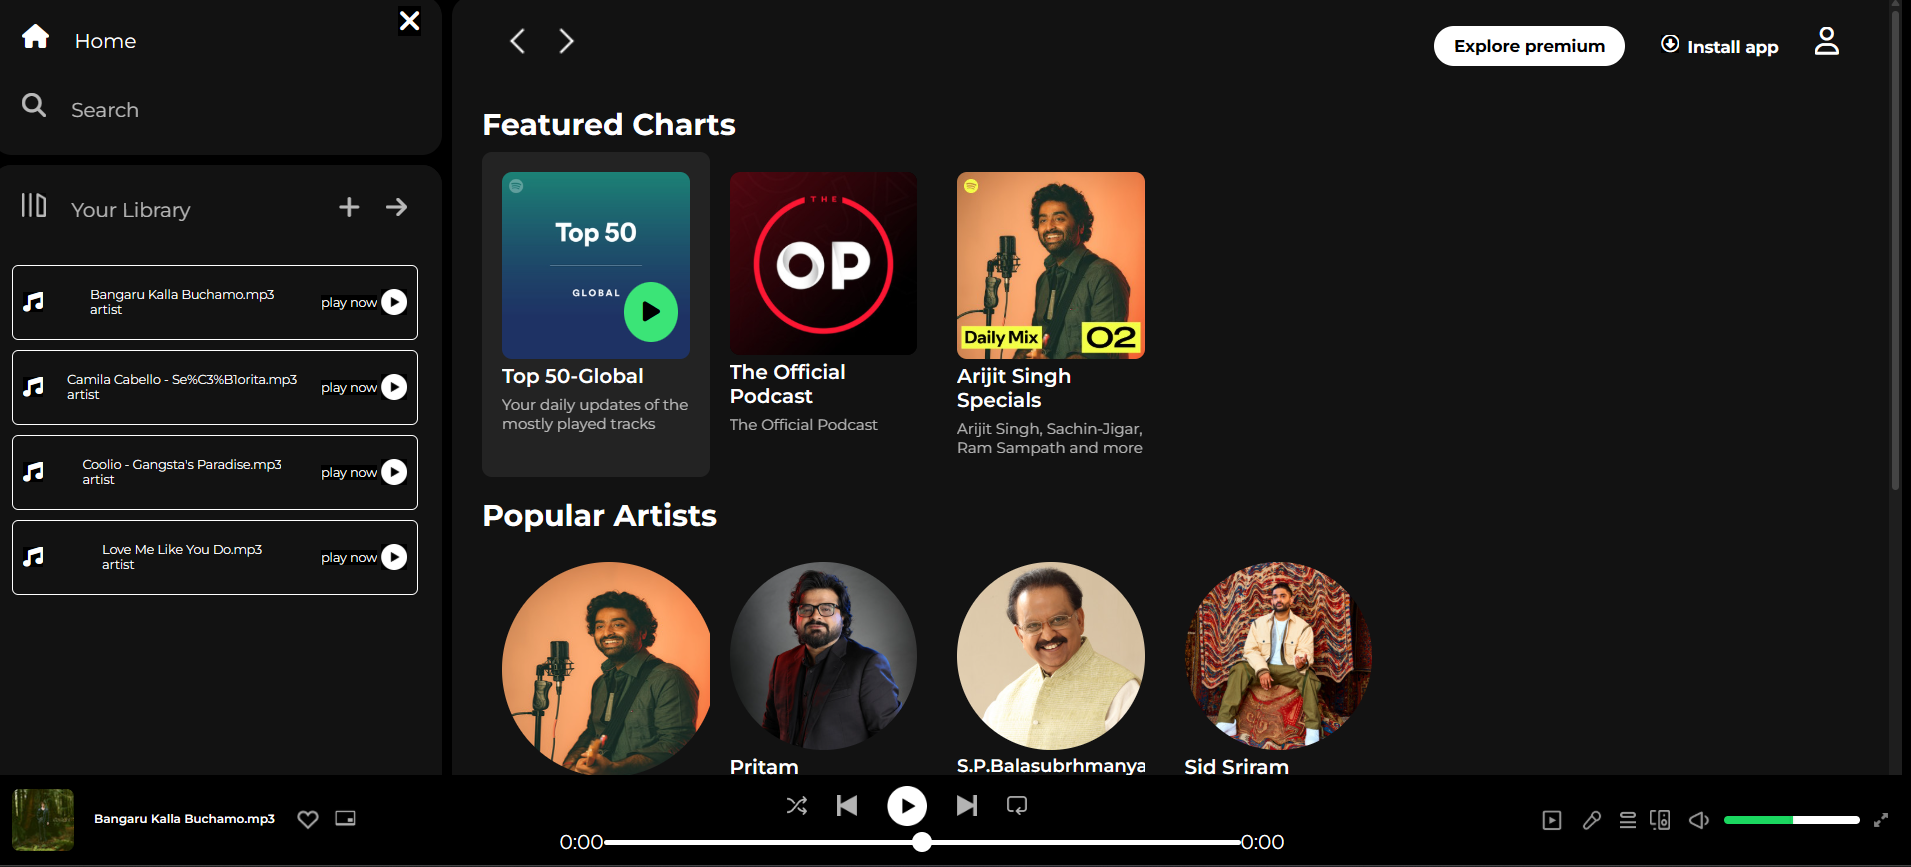Skip to the next track
This screenshot has width=1911, height=867.
click(x=966, y=805)
